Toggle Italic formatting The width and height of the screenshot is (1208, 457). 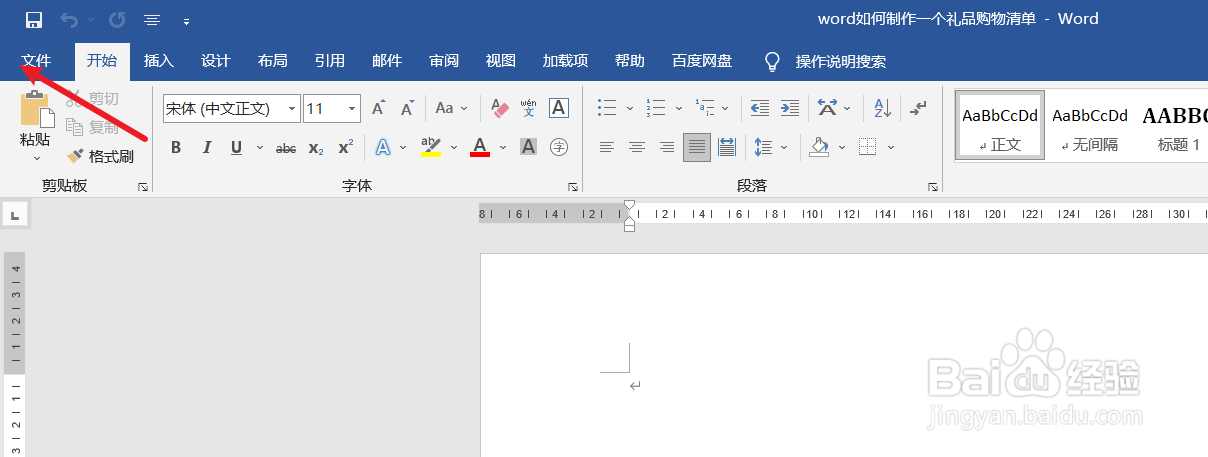207,148
